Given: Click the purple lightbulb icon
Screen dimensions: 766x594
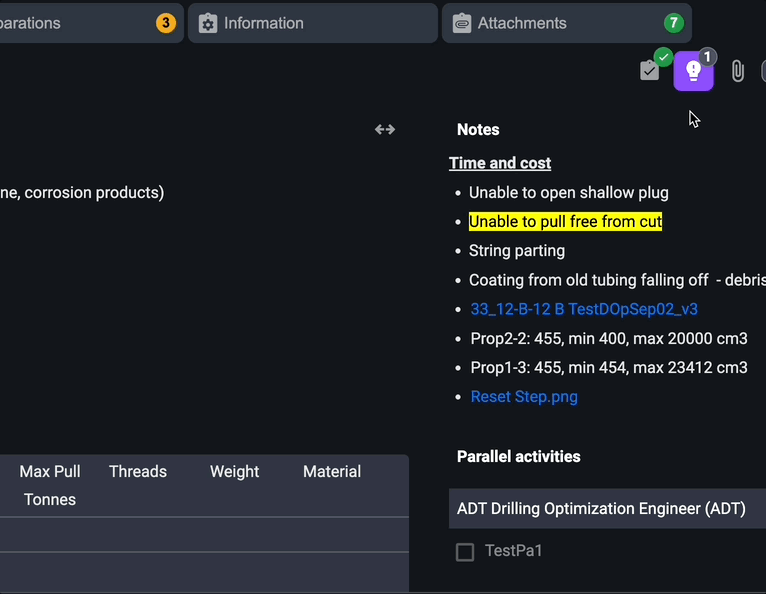Looking at the screenshot, I should pyautogui.click(x=693, y=71).
